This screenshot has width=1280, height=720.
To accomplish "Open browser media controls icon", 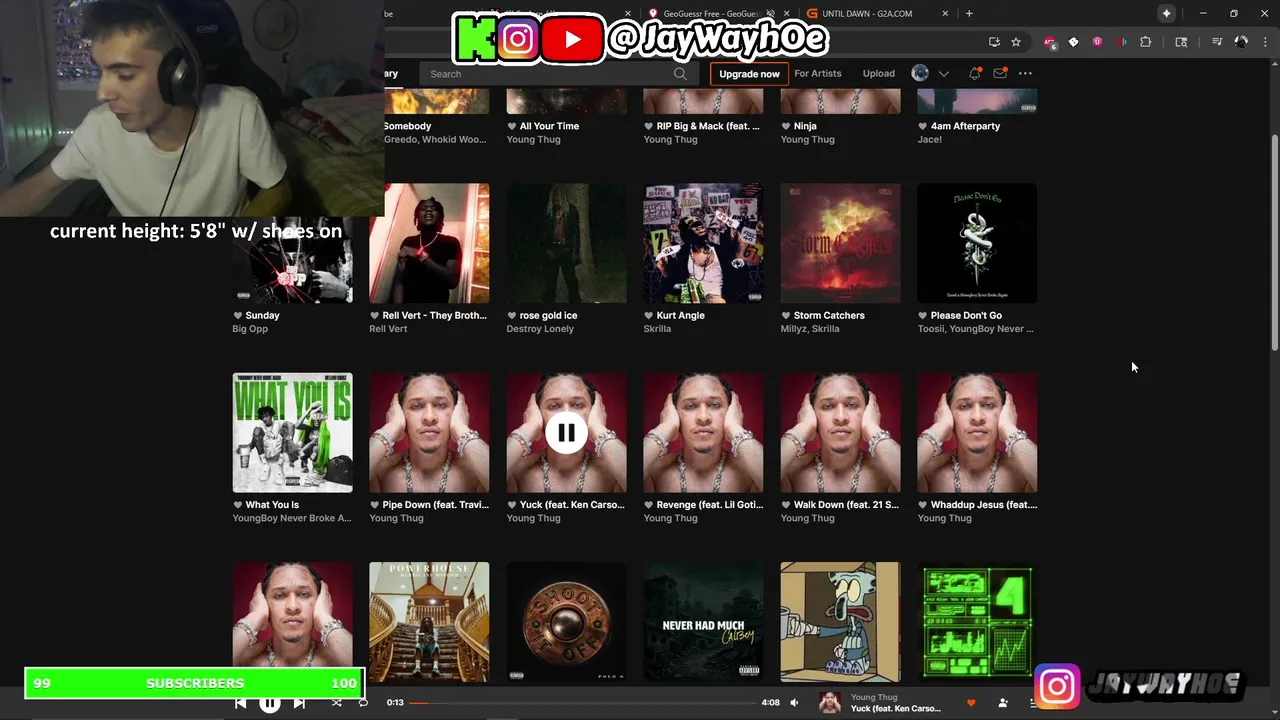I will tap(1217, 42).
